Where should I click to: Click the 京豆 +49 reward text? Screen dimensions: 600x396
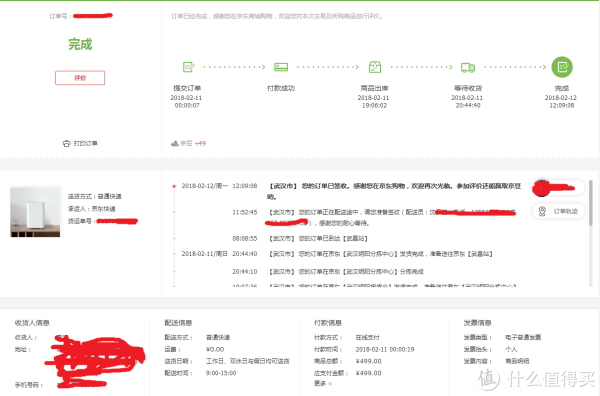[x=193, y=143]
